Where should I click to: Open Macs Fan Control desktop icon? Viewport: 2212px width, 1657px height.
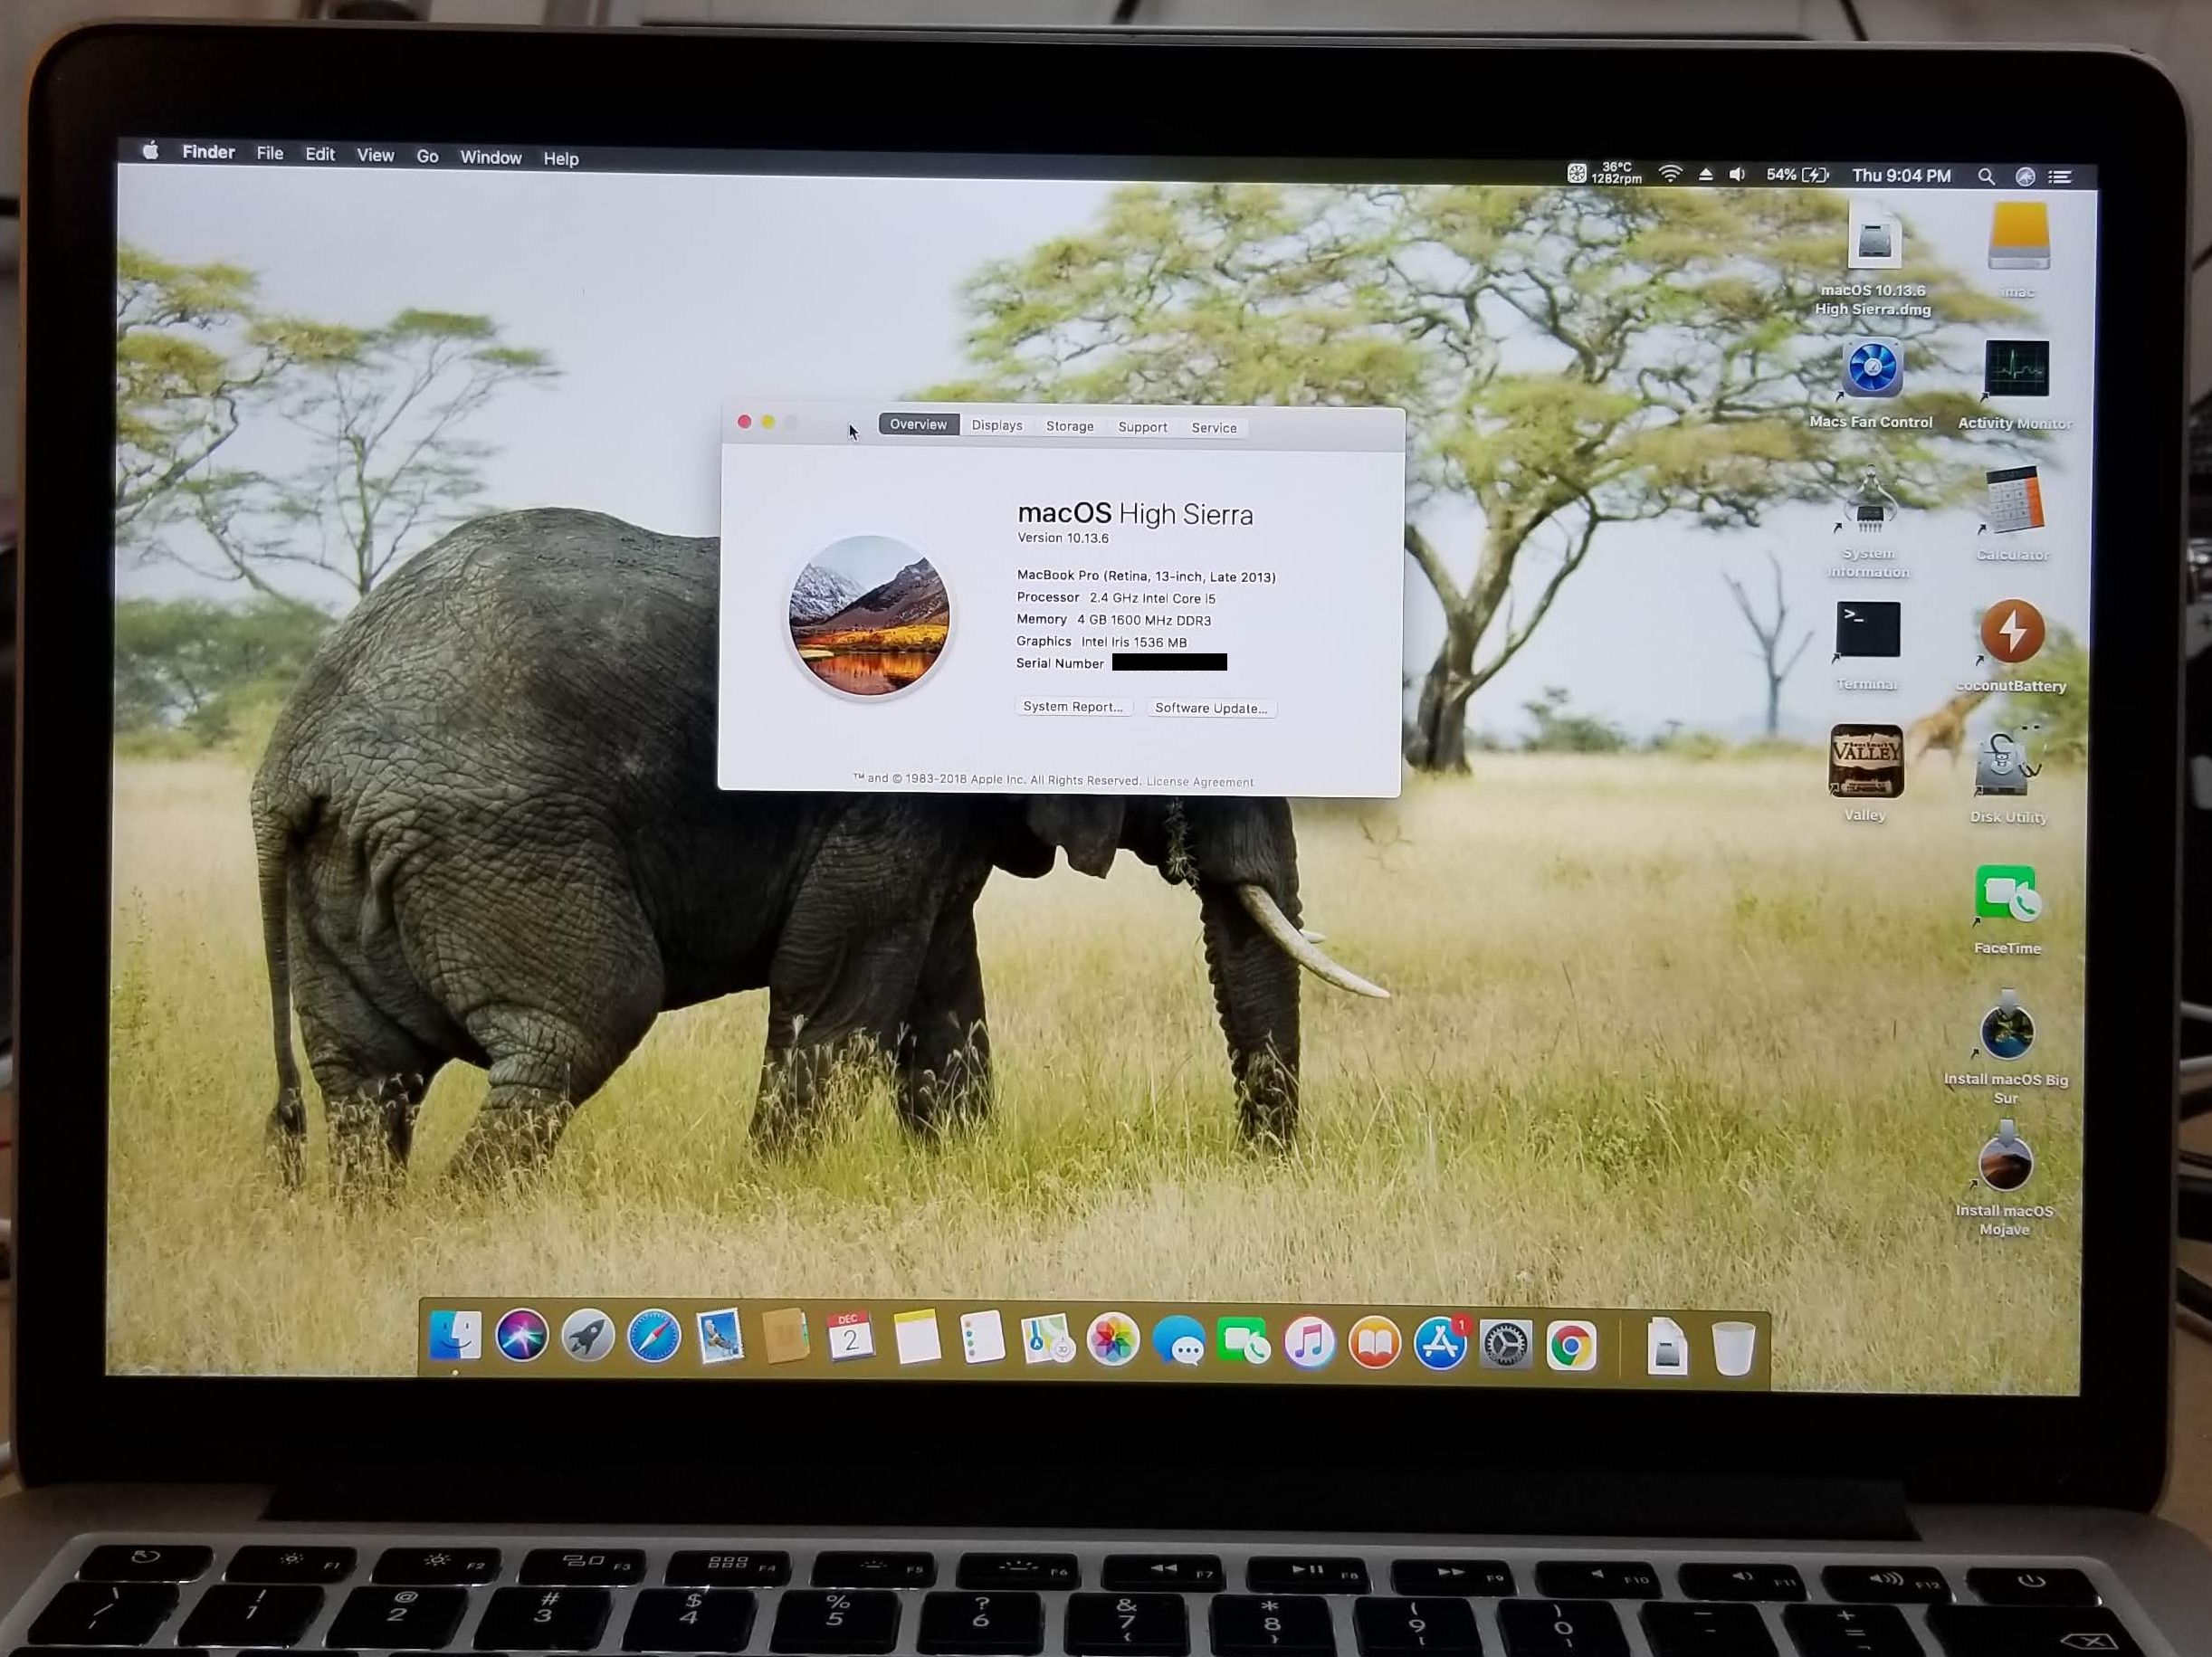[x=1872, y=371]
